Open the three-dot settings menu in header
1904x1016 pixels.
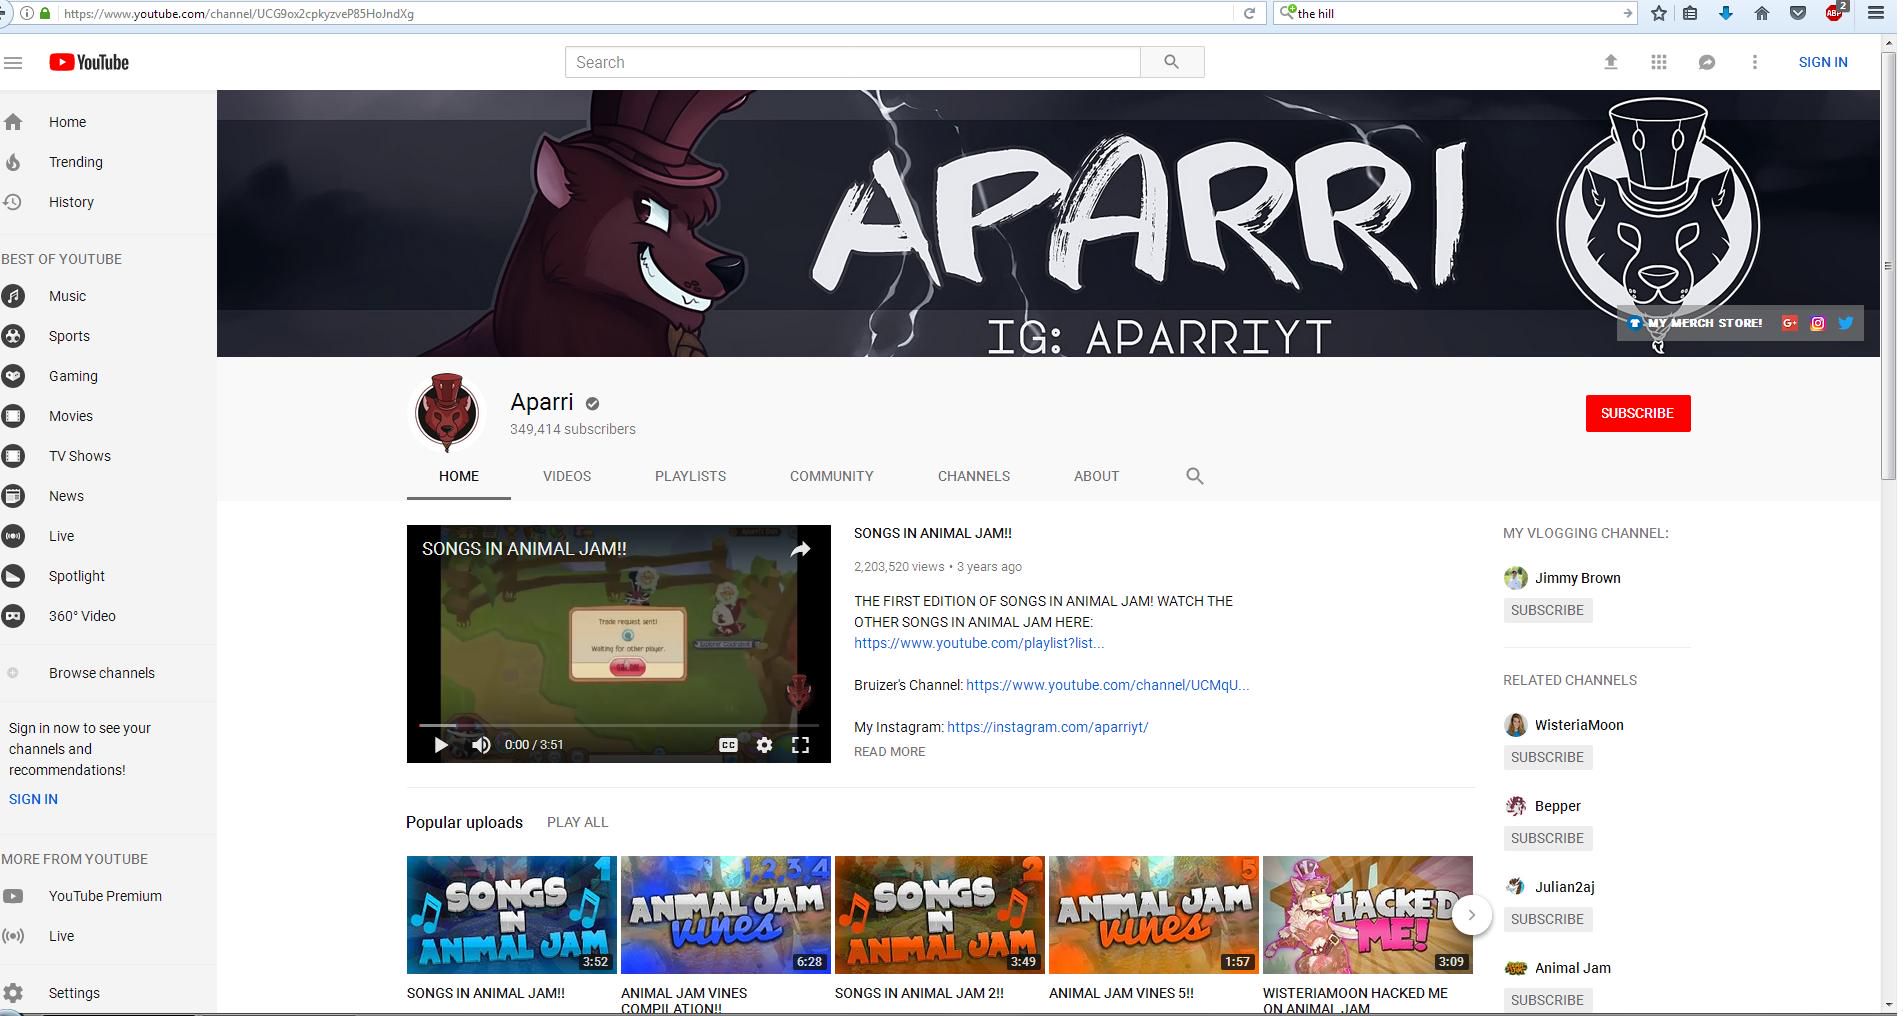click(1754, 62)
